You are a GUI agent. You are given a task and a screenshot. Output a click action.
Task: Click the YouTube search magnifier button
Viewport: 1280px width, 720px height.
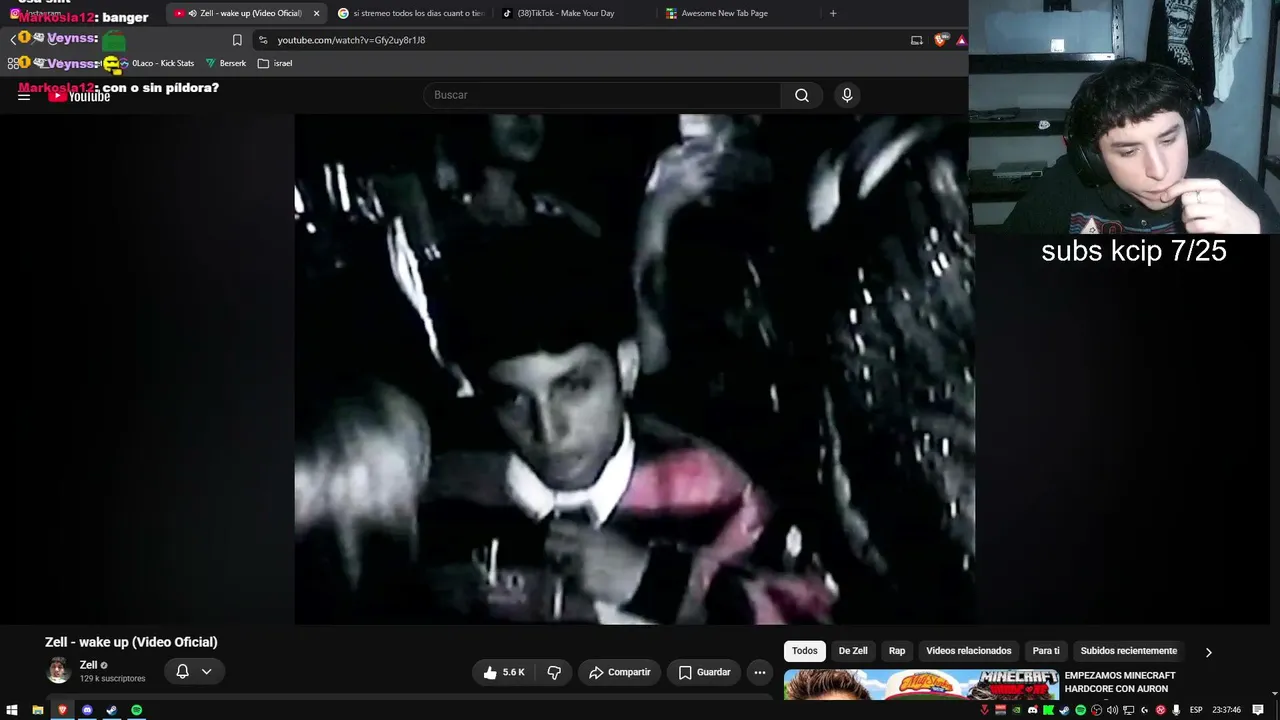point(802,95)
